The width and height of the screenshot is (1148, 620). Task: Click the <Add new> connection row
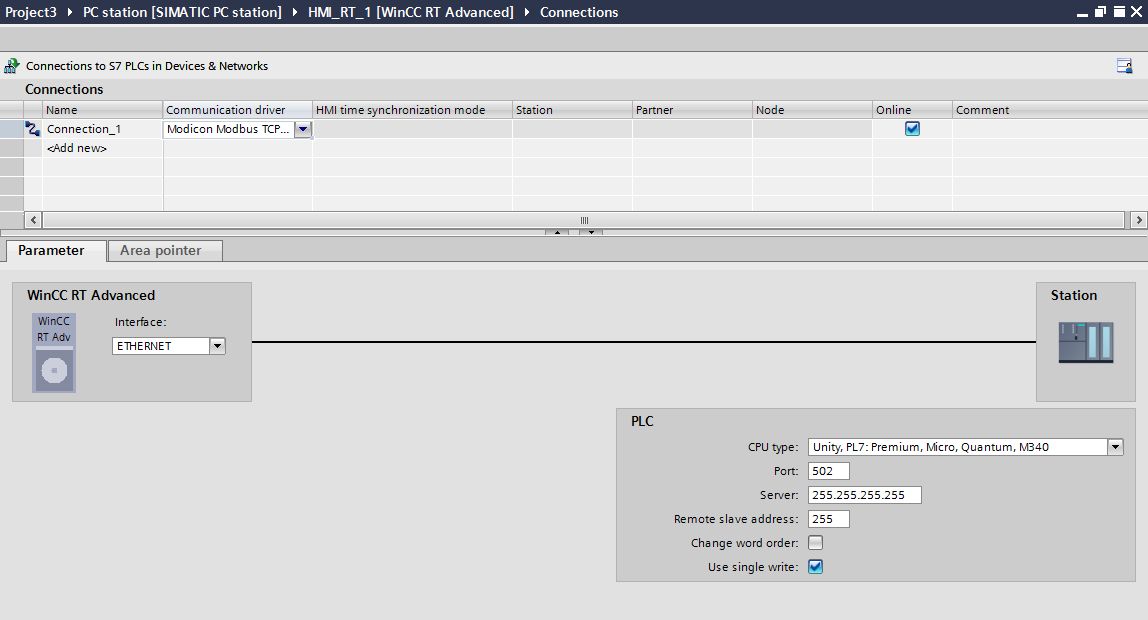click(77, 148)
